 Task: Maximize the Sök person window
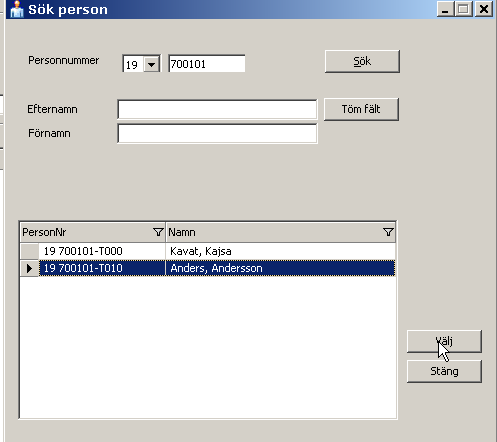click(463, 9)
